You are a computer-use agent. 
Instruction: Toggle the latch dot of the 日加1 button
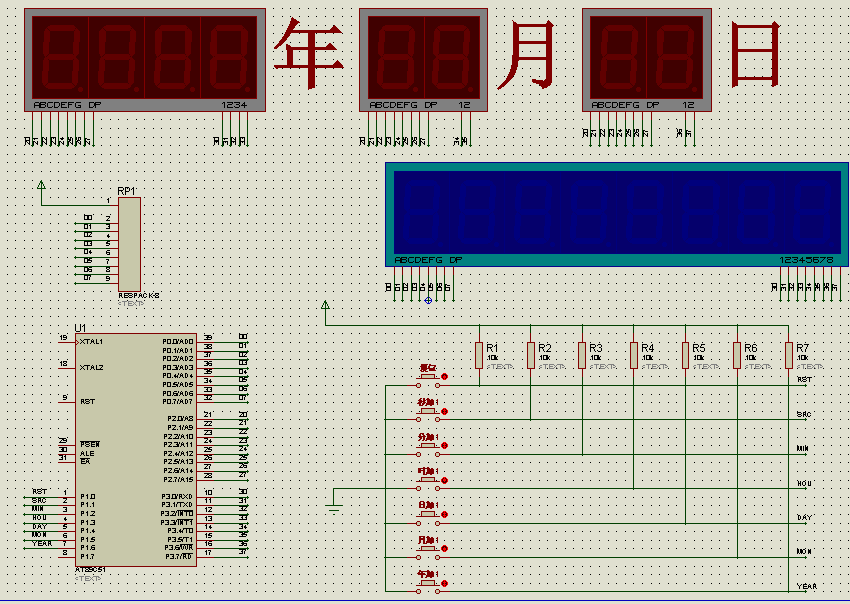[445, 515]
